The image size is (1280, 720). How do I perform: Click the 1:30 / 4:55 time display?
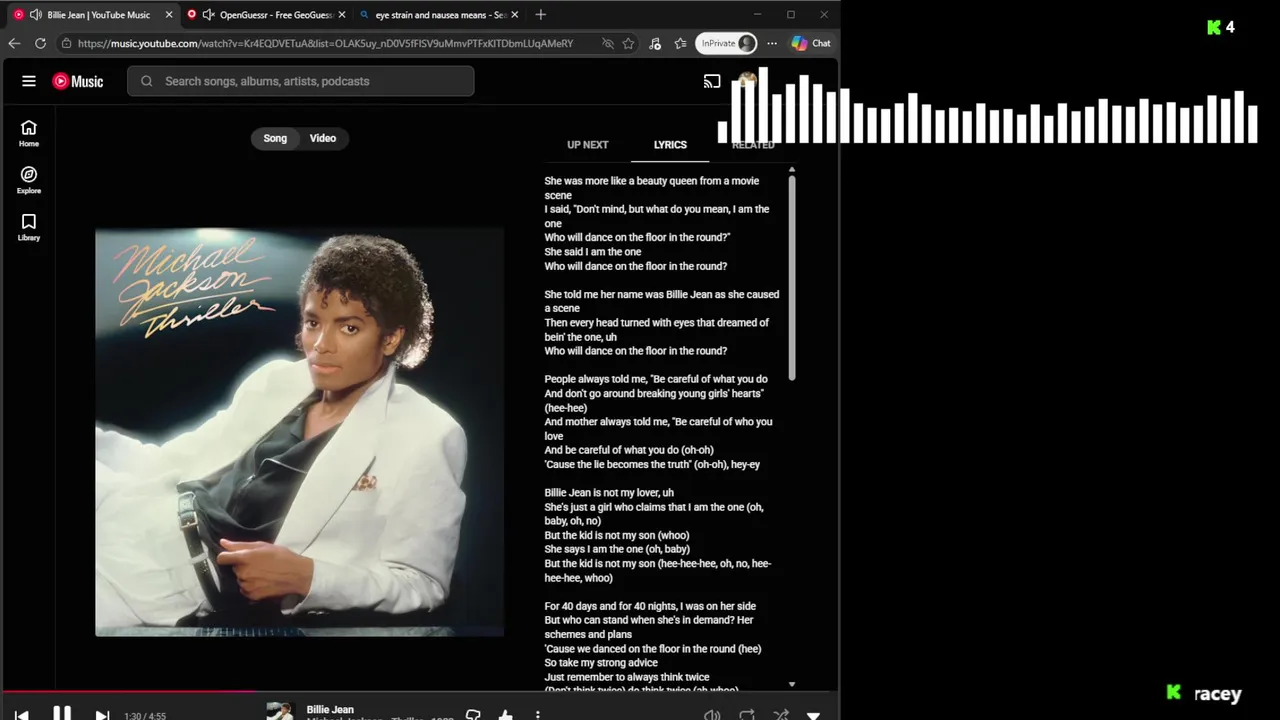tap(145, 716)
